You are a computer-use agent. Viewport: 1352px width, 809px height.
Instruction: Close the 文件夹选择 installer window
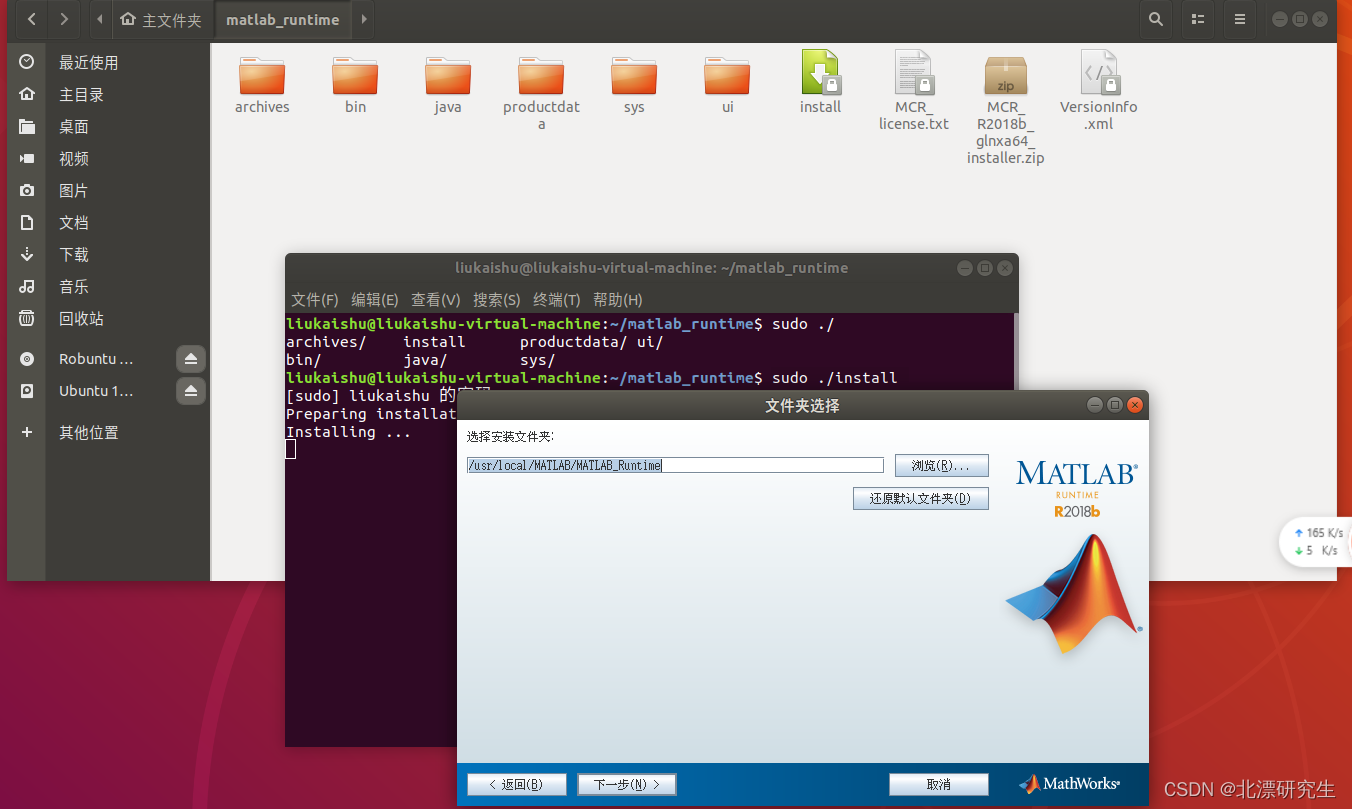(1134, 405)
